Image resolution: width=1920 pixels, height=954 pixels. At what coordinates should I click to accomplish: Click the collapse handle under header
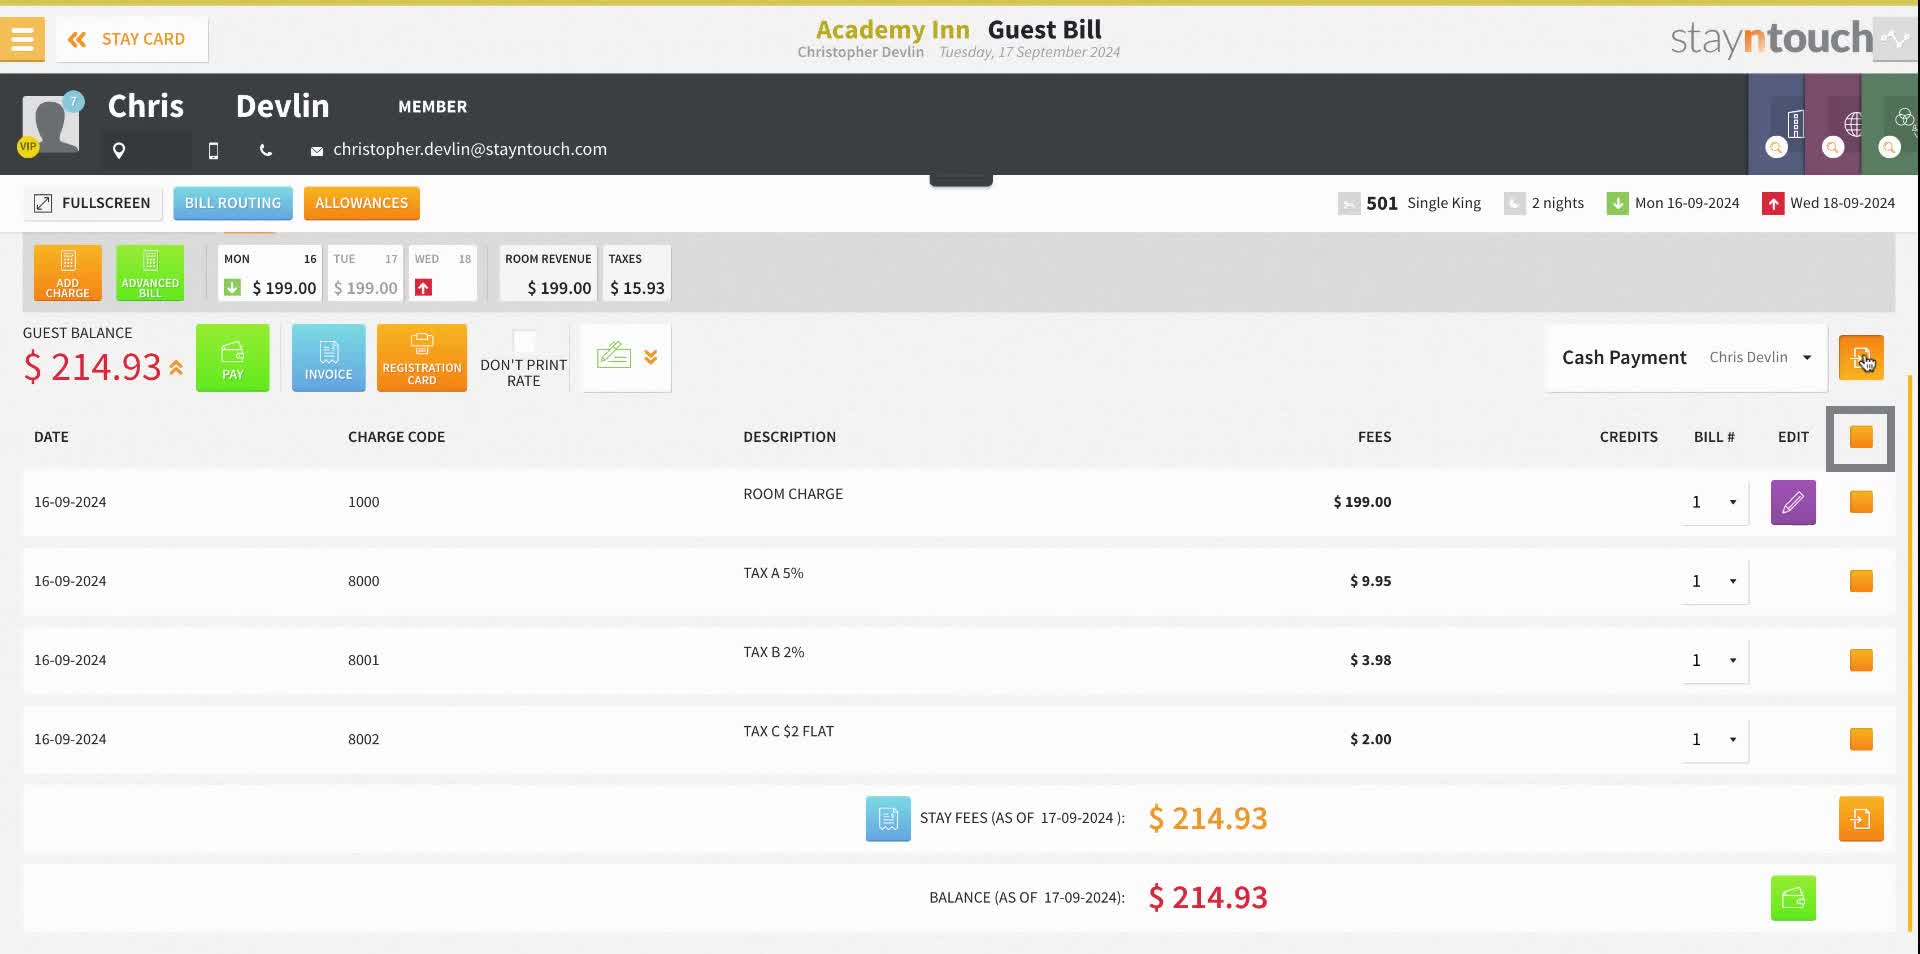coord(961,180)
